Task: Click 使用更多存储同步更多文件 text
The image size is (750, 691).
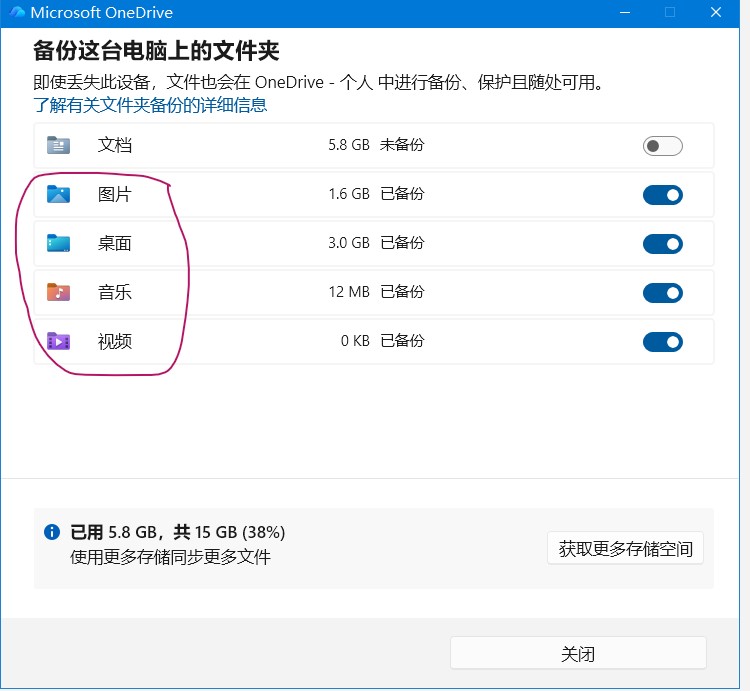Action: (170, 557)
